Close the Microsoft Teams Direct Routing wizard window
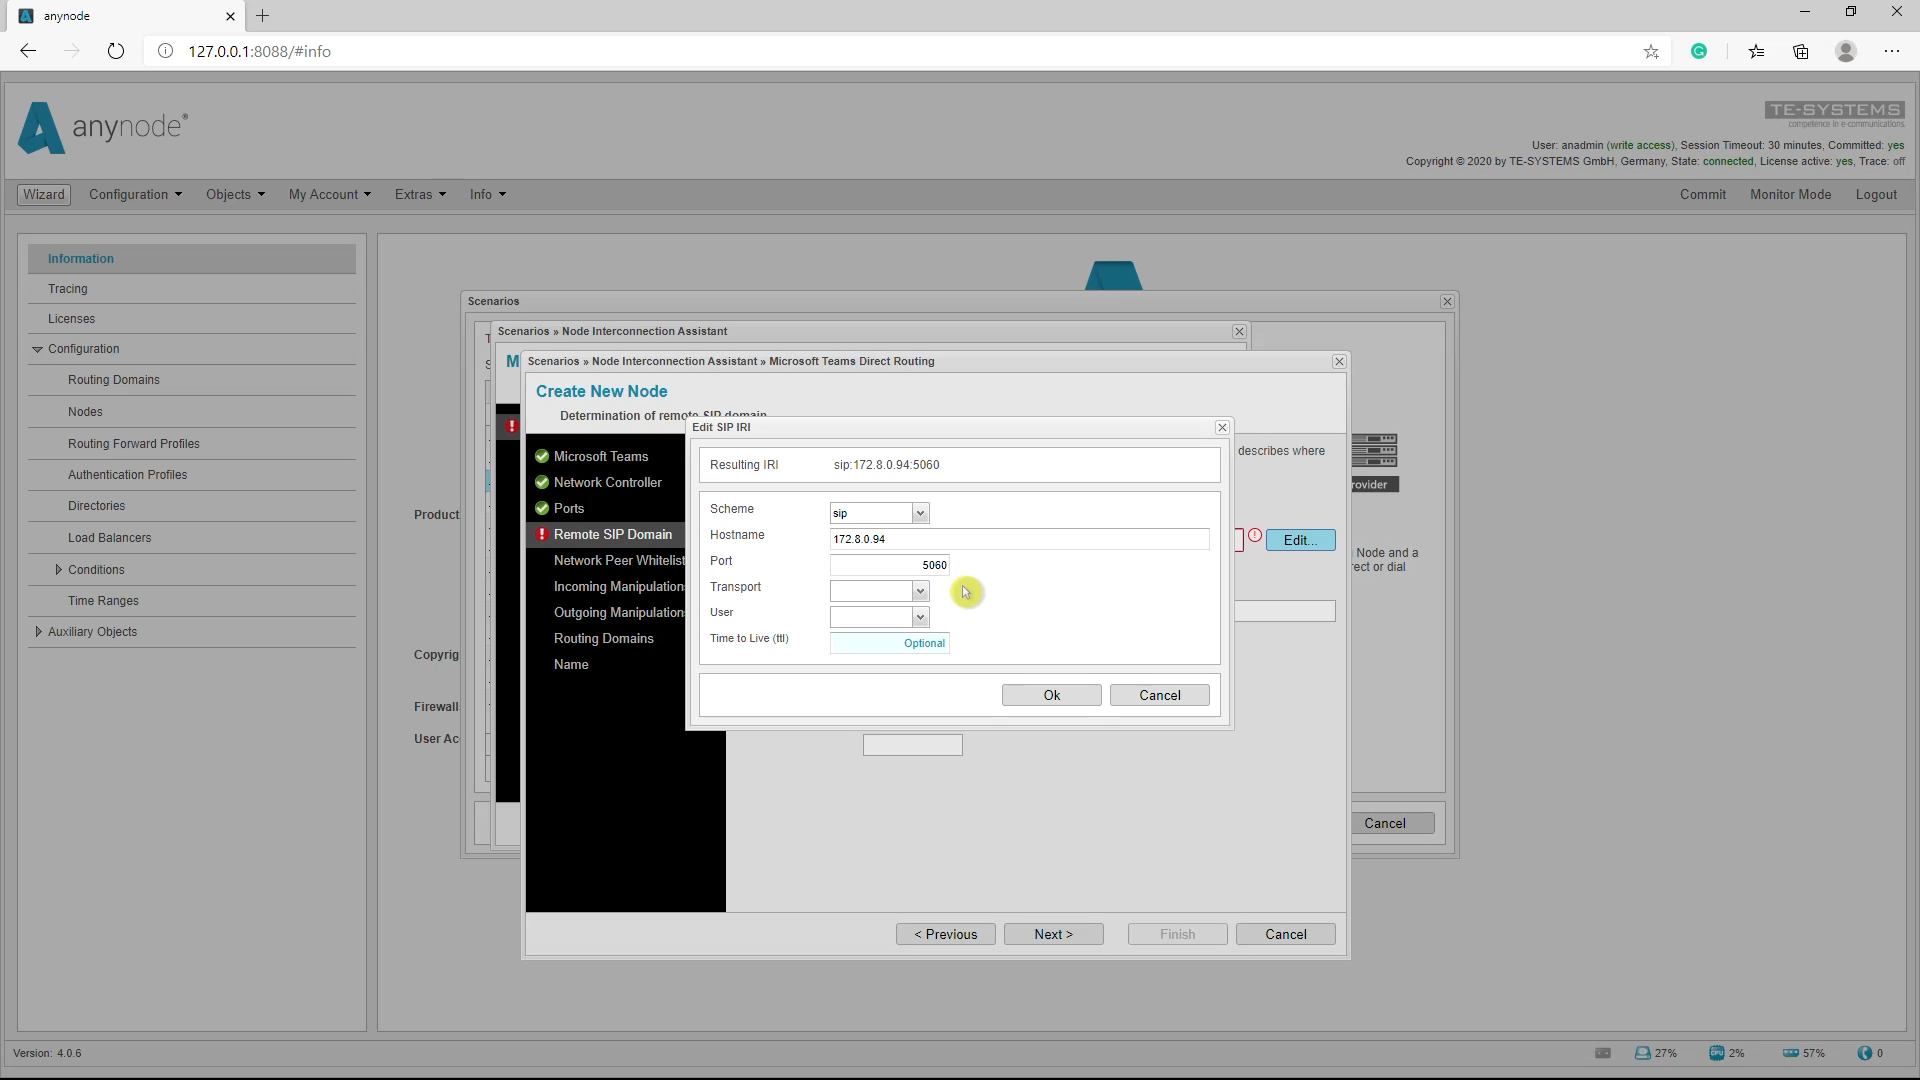Image resolution: width=1920 pixels, height=1080 pixels. pyautogui.click(x=1339, y=361)
